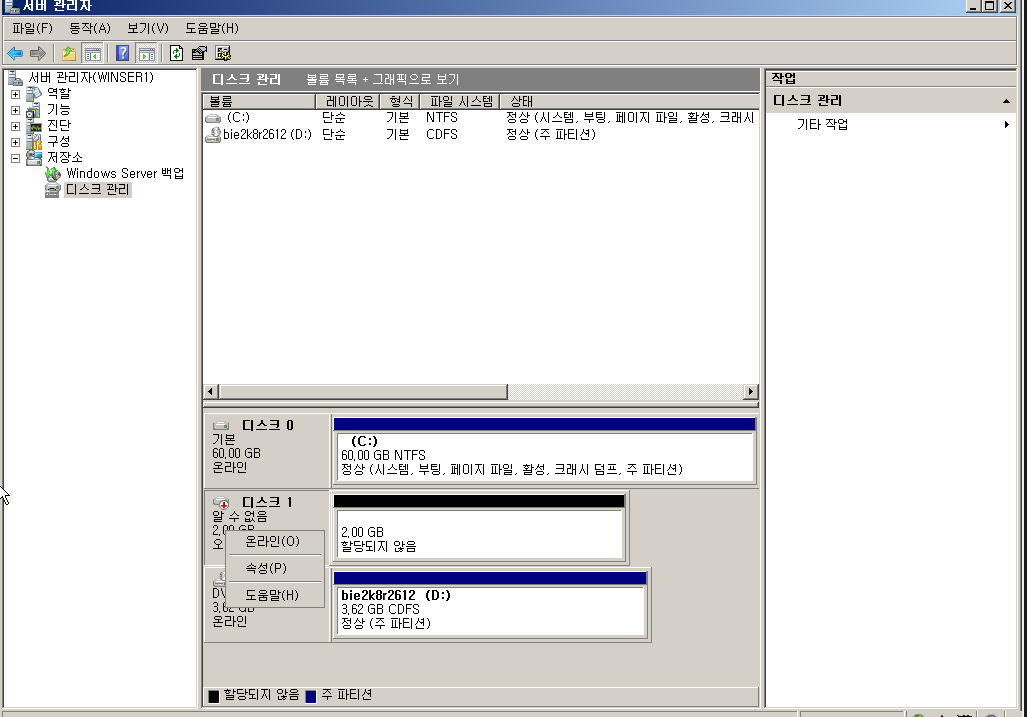Click the Refresh toolbar icon
Screen dimensions: 1027x717
click(x=176, y=53)
